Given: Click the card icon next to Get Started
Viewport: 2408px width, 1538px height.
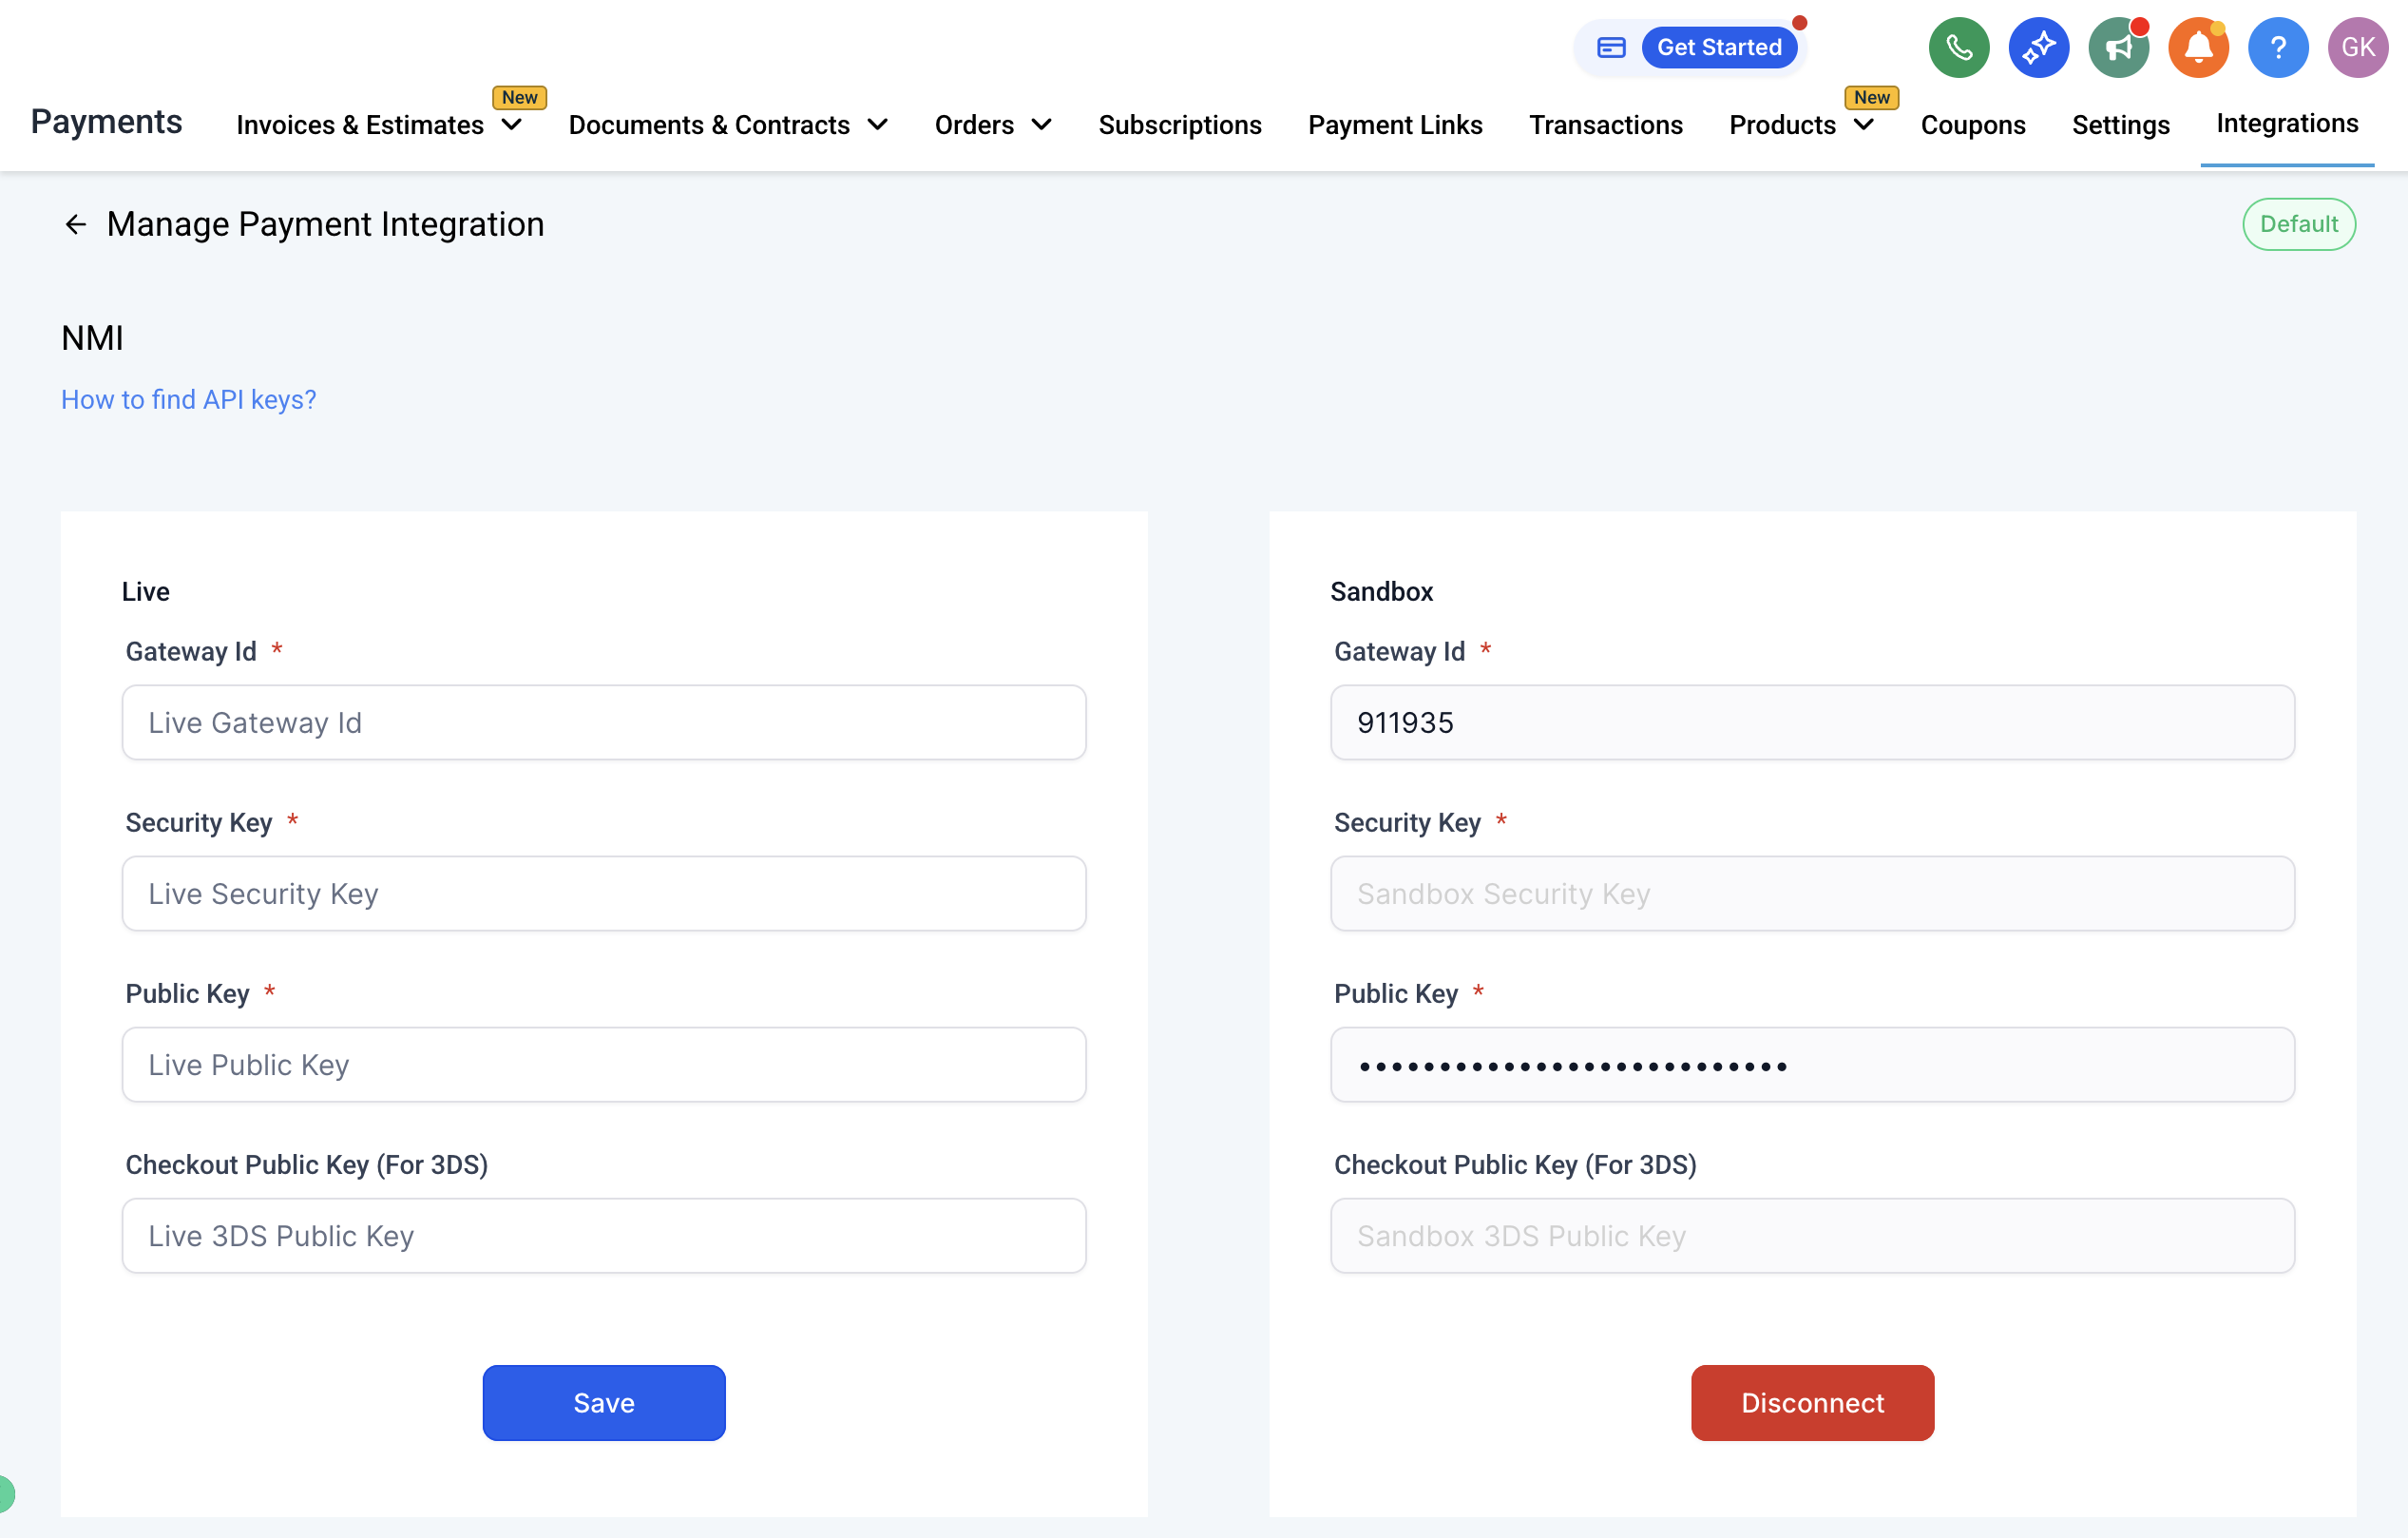Looking at the screenshot, I should pos(1611,47).
